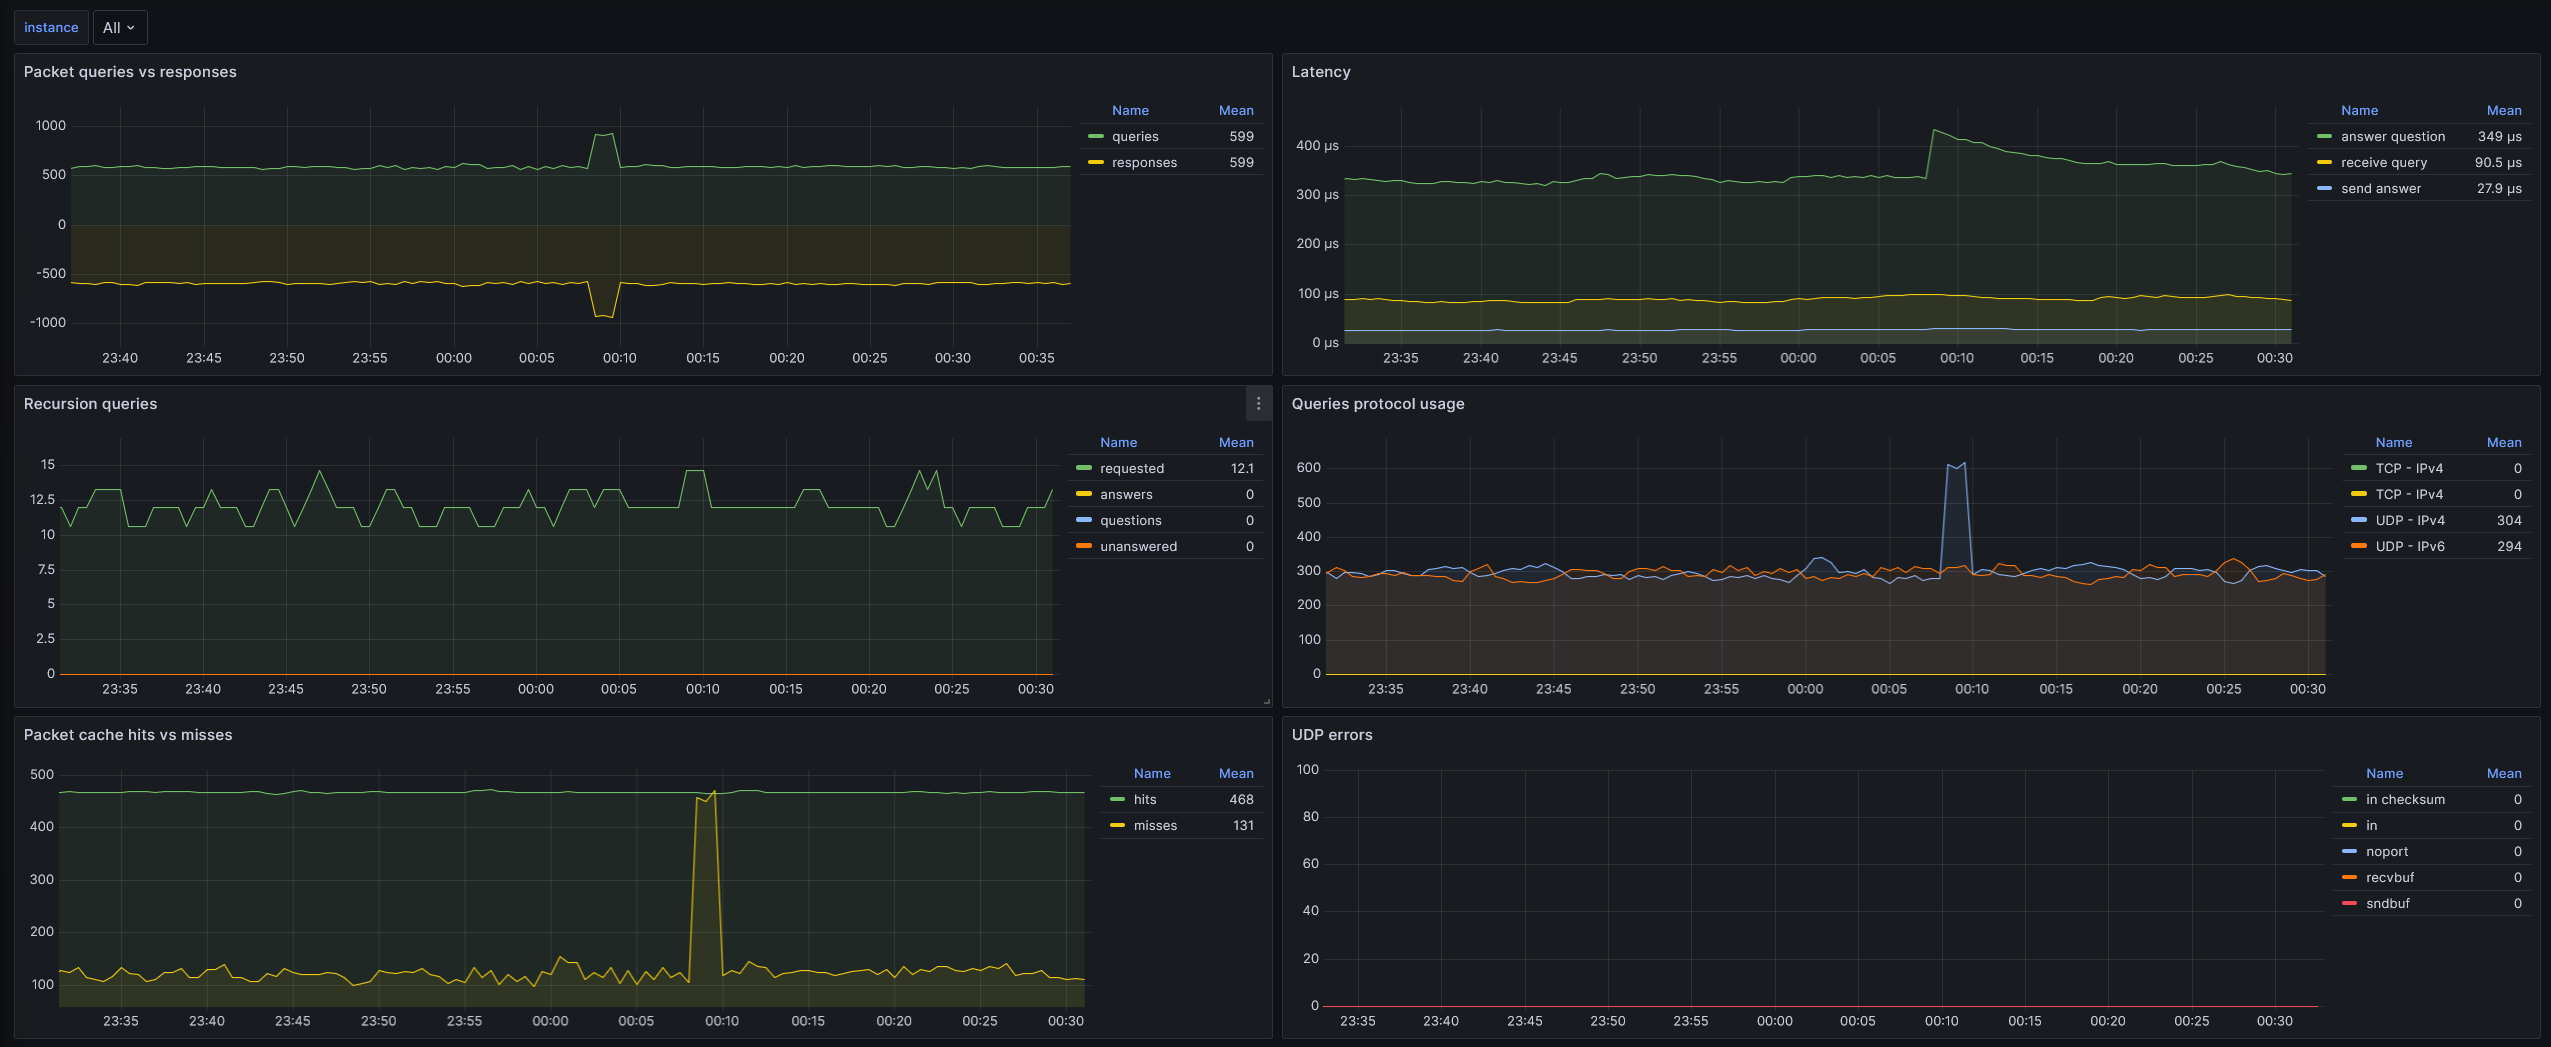Sort the UDP errors legend by Name
The height and width of the screenshot is (1047, 2551).
coord(2384,774)
